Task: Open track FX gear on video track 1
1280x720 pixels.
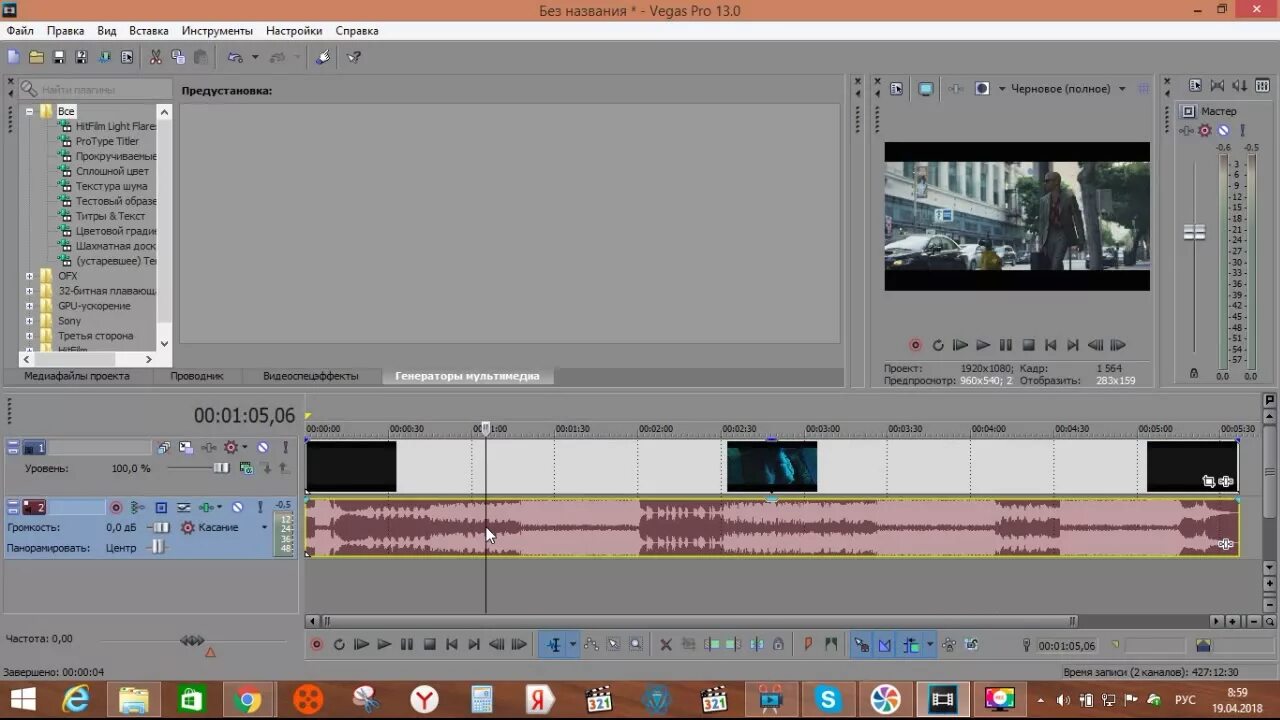Action: coord(230,447)
